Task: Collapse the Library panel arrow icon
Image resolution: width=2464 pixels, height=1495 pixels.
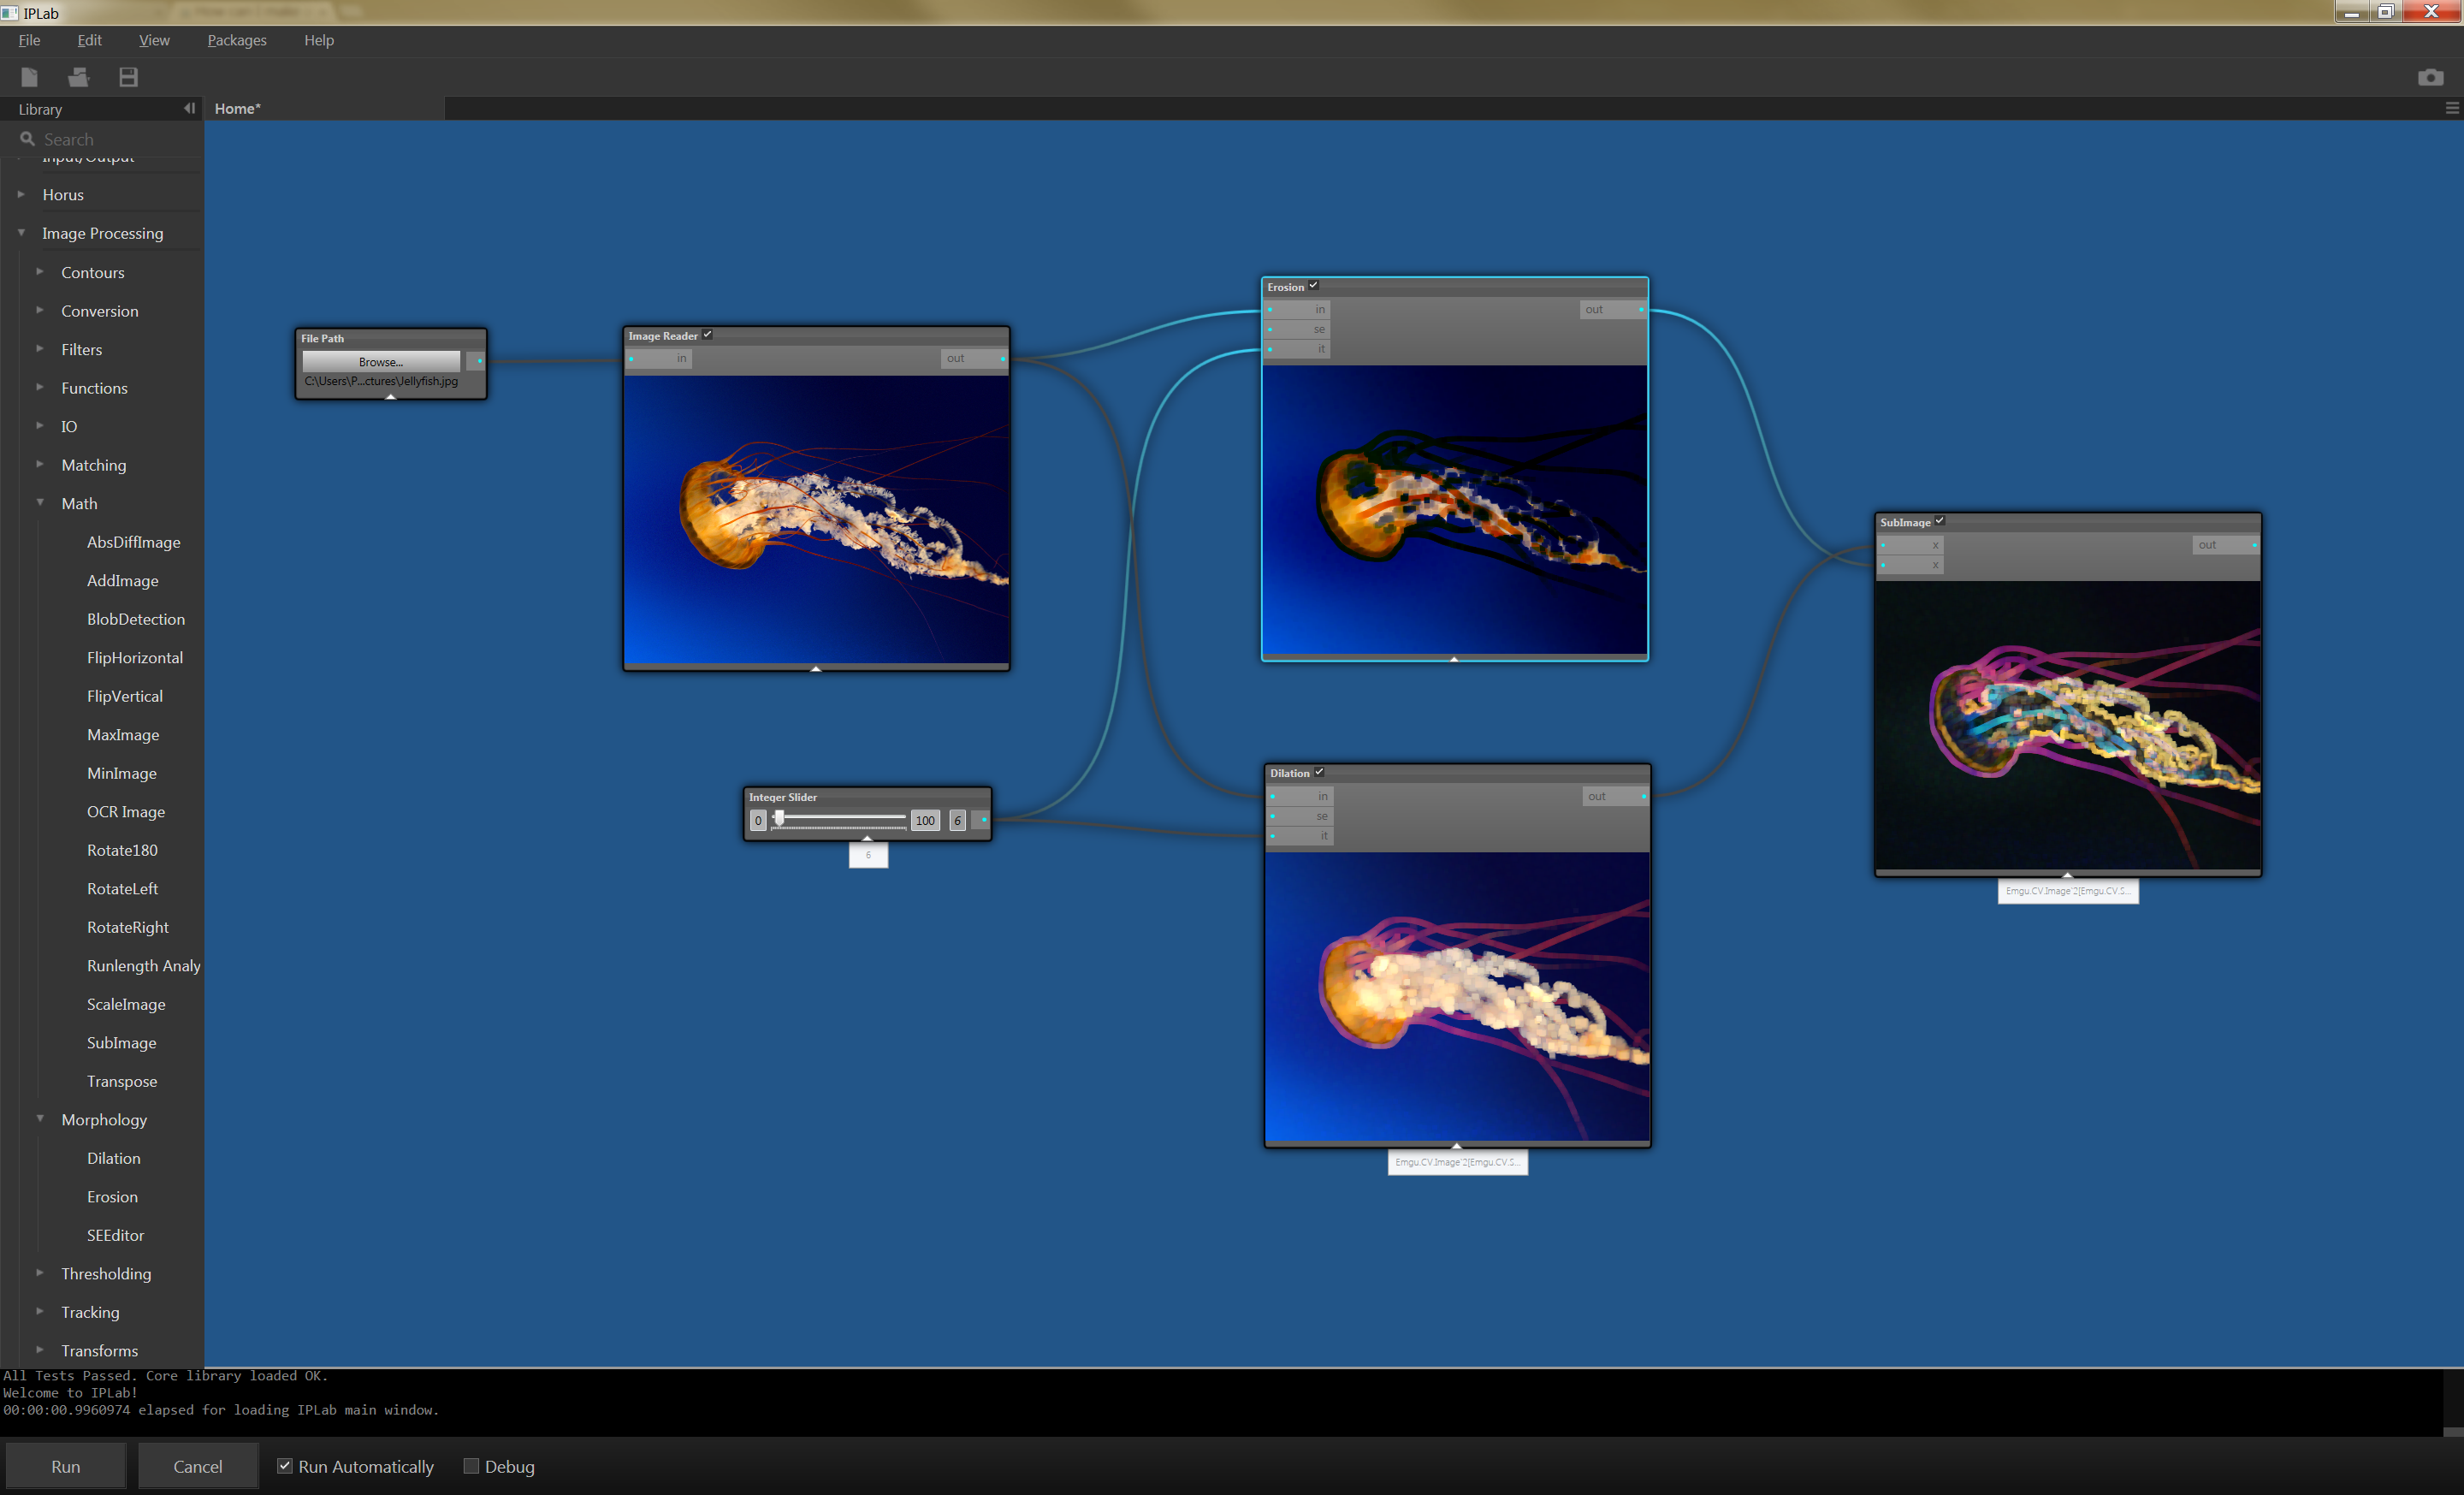Action: click(x=189, y=108)
